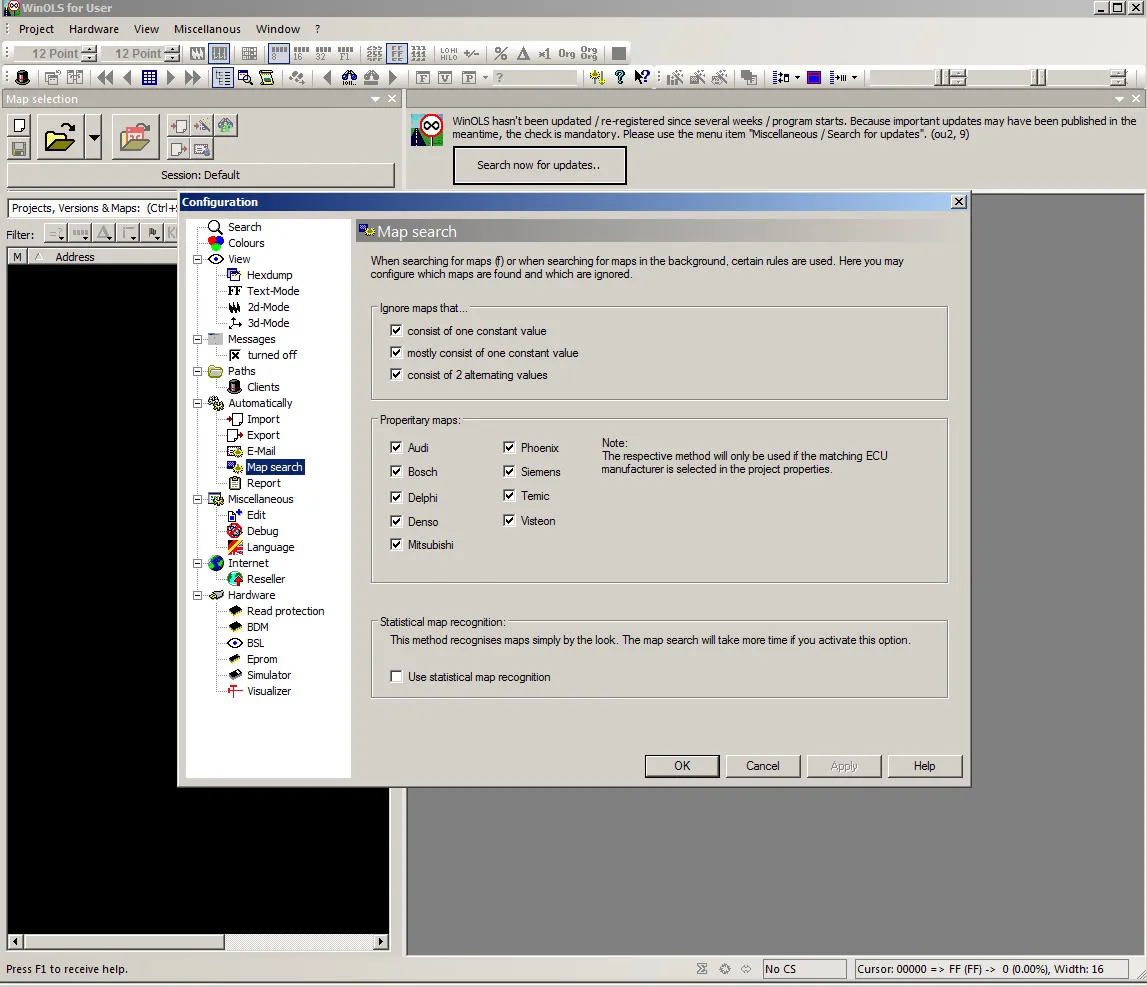Click the Org original values icon
The width and height of the screenshot is (1147, 987).
click(567, 53)
